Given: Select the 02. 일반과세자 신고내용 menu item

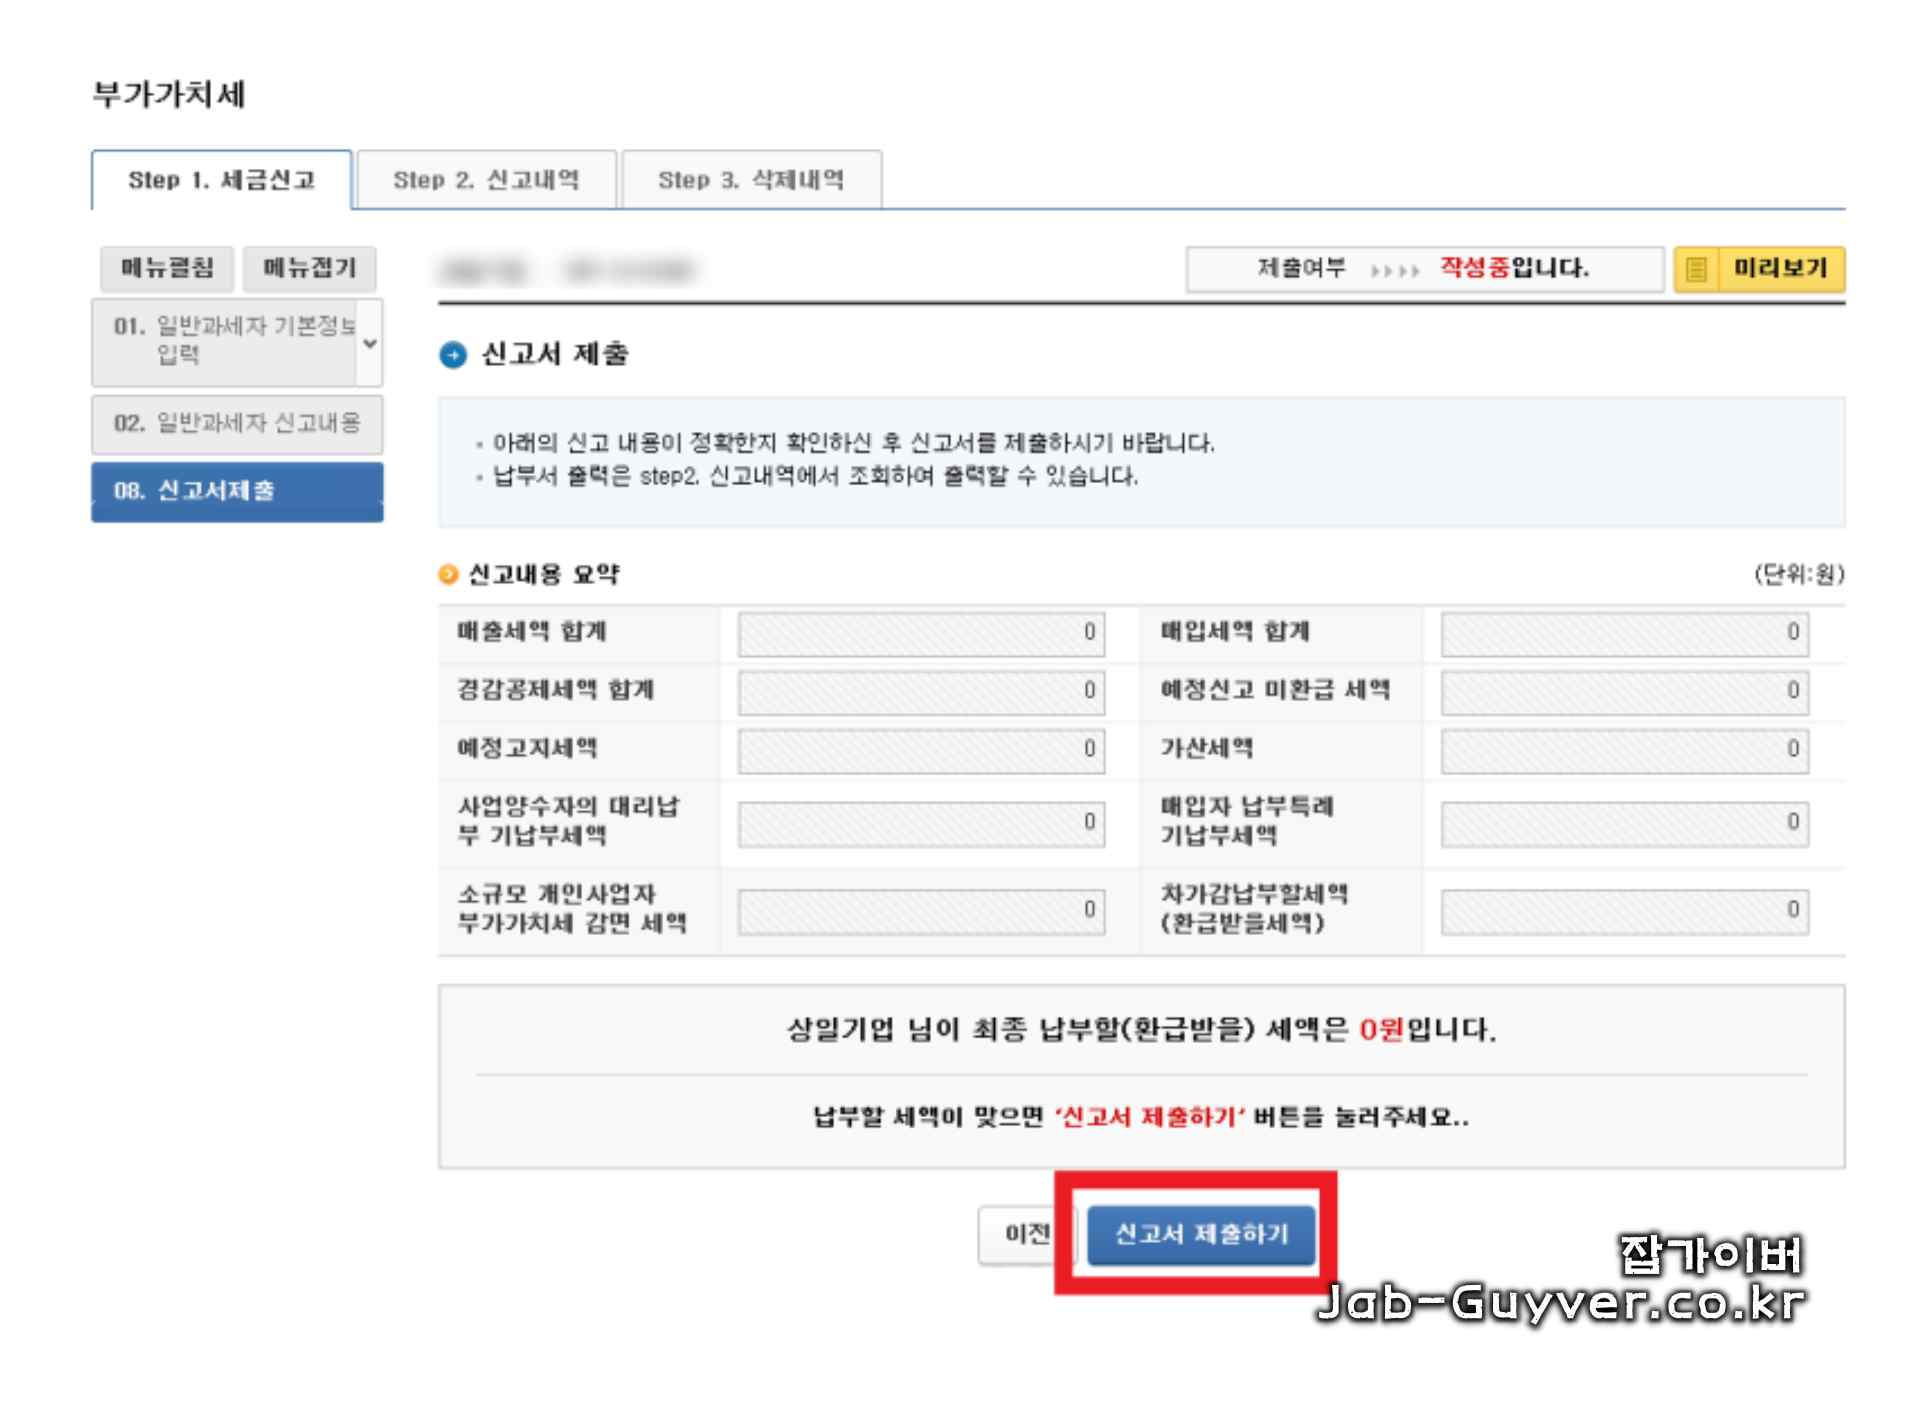Looking at the screenshot, I should point(237,423).
